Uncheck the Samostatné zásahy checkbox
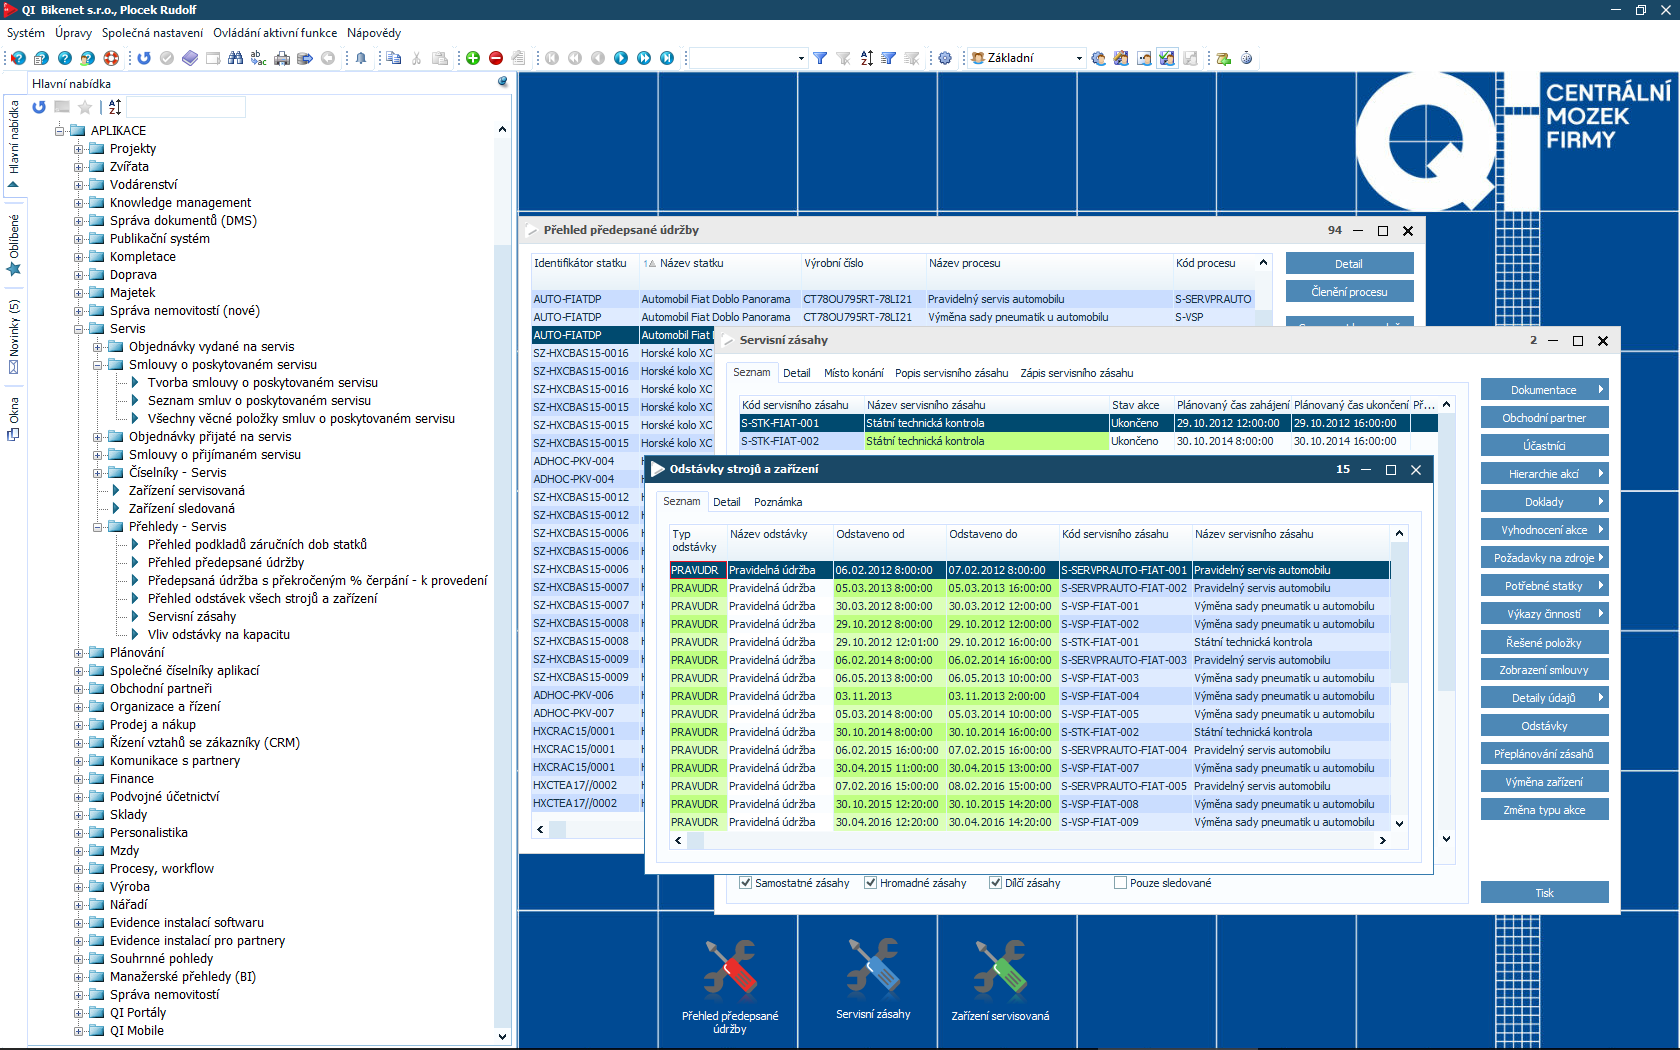 [x=745, y=883]
